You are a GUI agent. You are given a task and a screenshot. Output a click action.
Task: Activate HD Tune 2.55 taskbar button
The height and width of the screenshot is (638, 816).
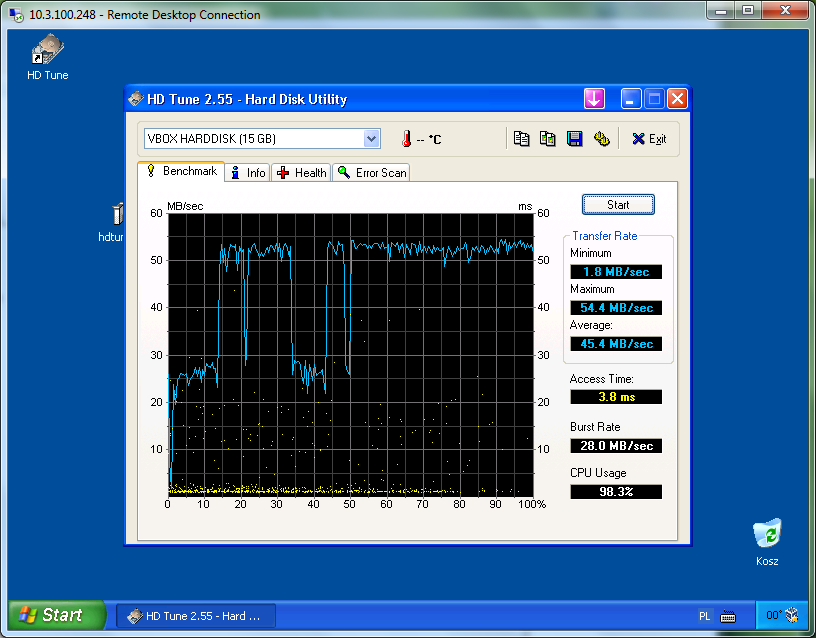pos(196,616)
